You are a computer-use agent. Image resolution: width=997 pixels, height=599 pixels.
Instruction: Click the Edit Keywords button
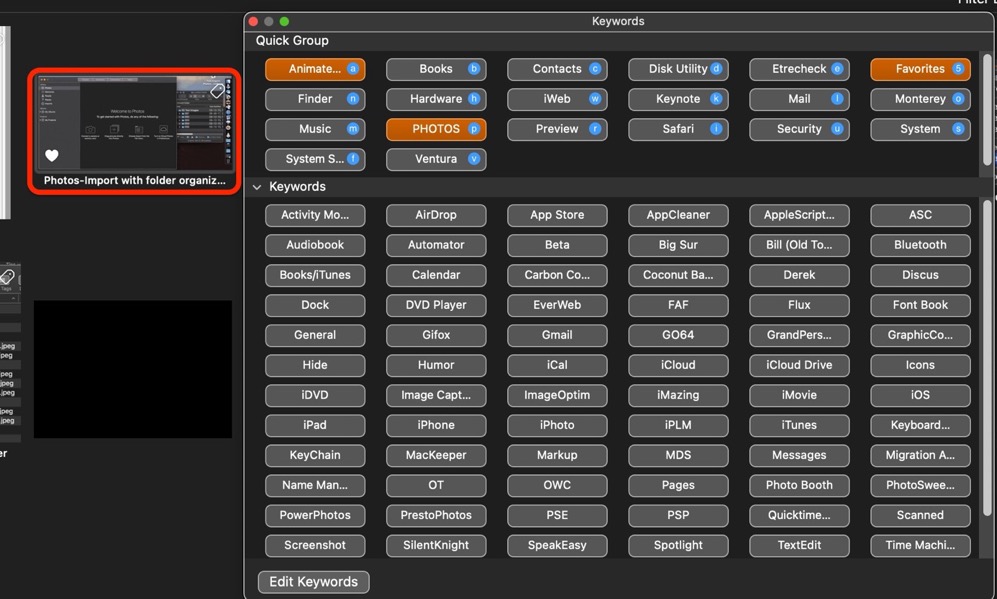[313, 582]
